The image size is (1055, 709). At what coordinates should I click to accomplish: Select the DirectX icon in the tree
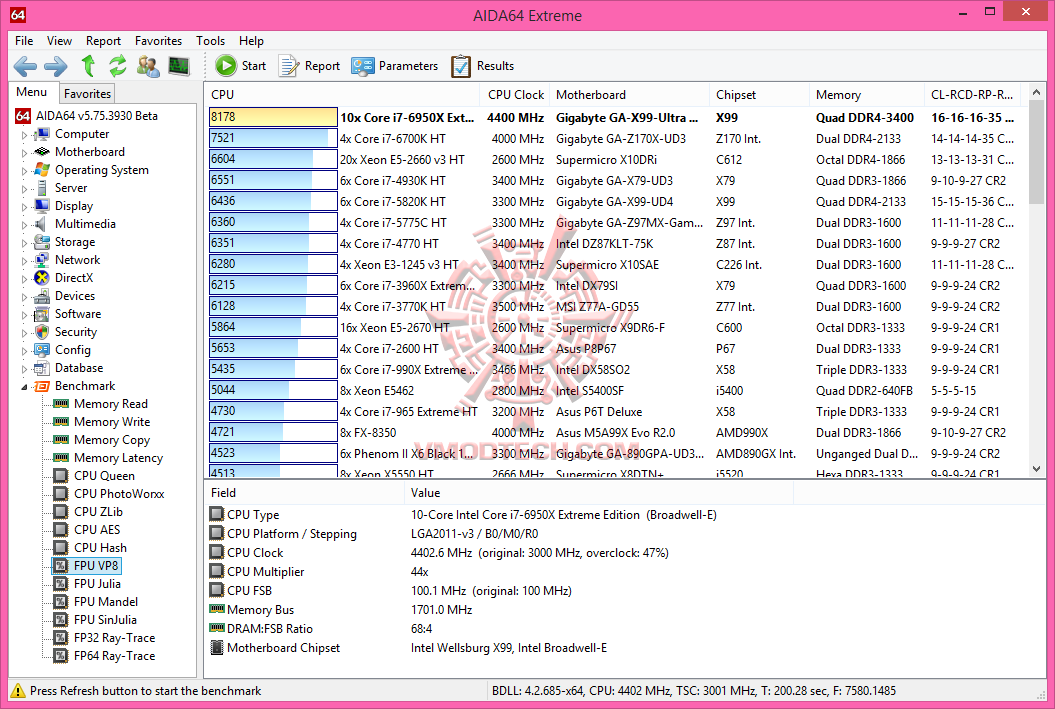coord(42,278)
